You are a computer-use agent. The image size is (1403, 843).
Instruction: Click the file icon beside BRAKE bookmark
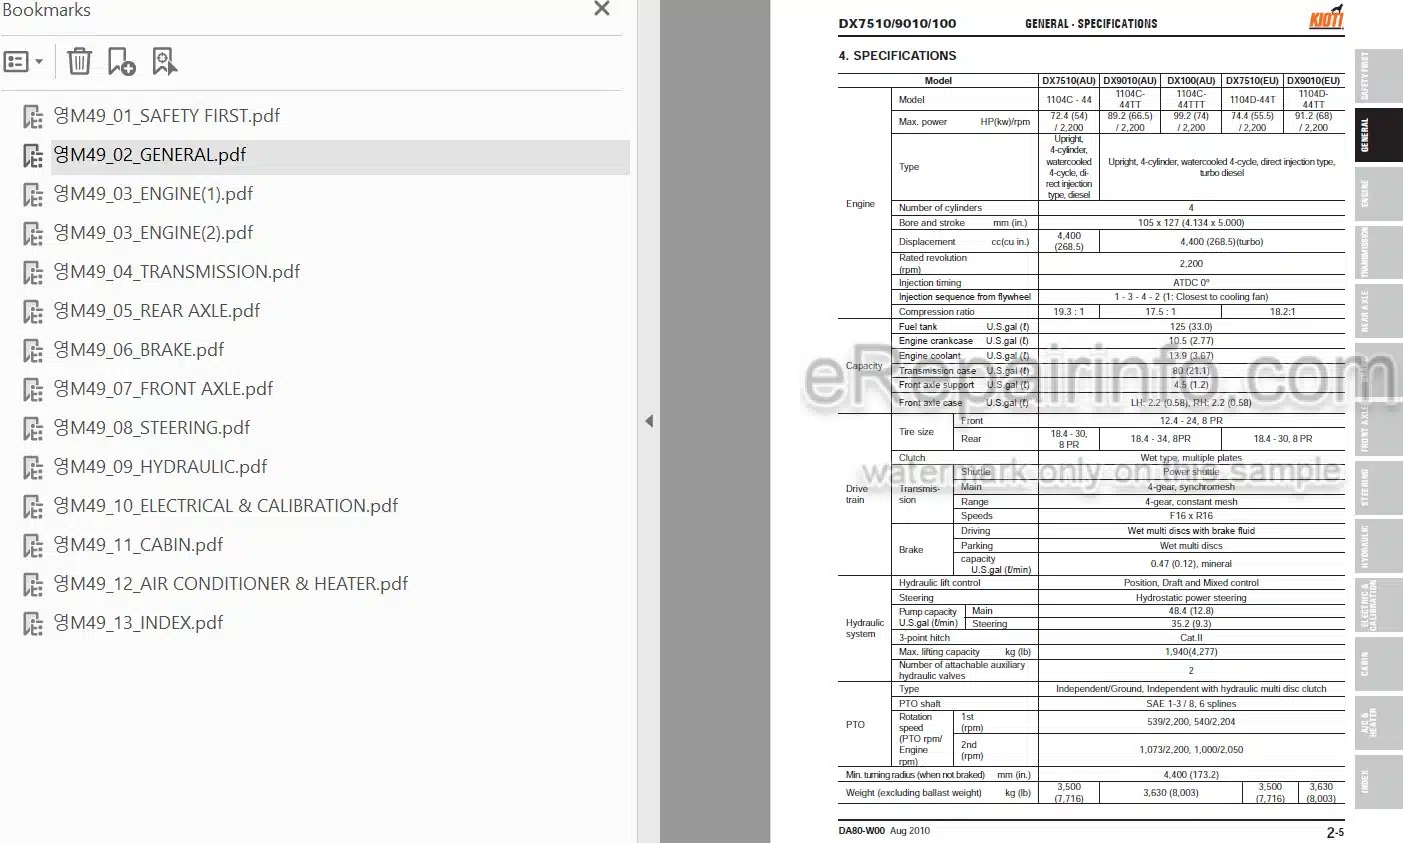pyautogui.click(x=33, y=351)
